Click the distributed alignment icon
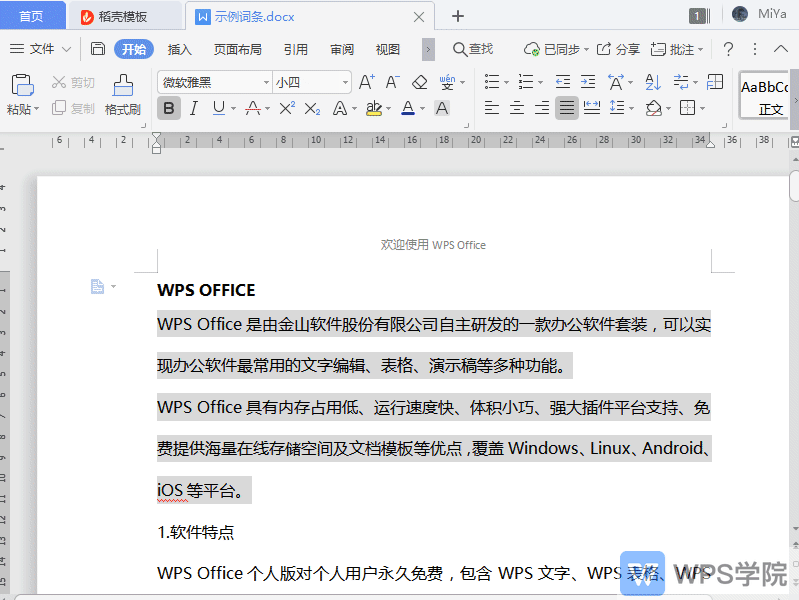The image size is (799, 600). pos(592,108)
